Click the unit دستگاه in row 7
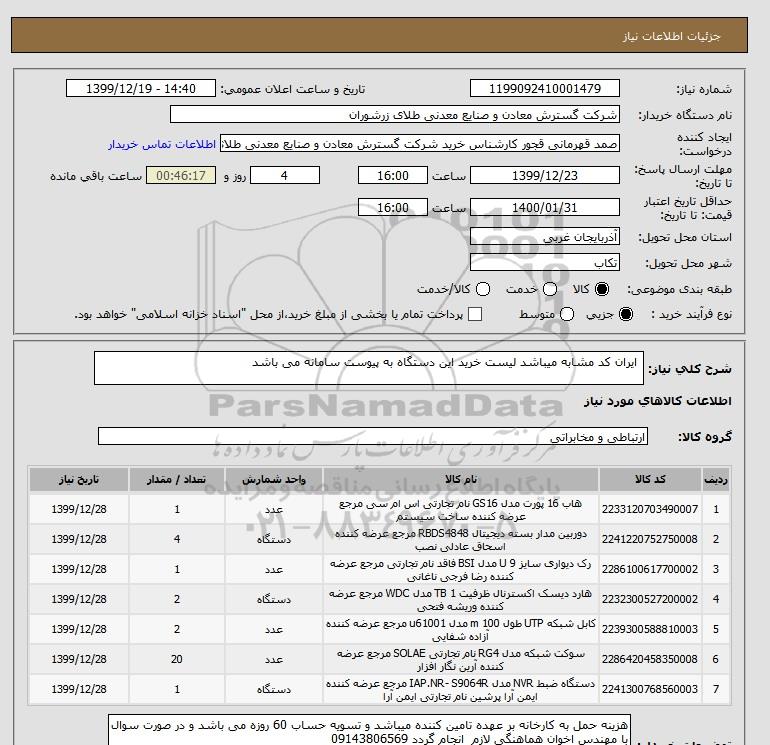The width and height of the screenshot is (770, 745). [x=274, y=689]
